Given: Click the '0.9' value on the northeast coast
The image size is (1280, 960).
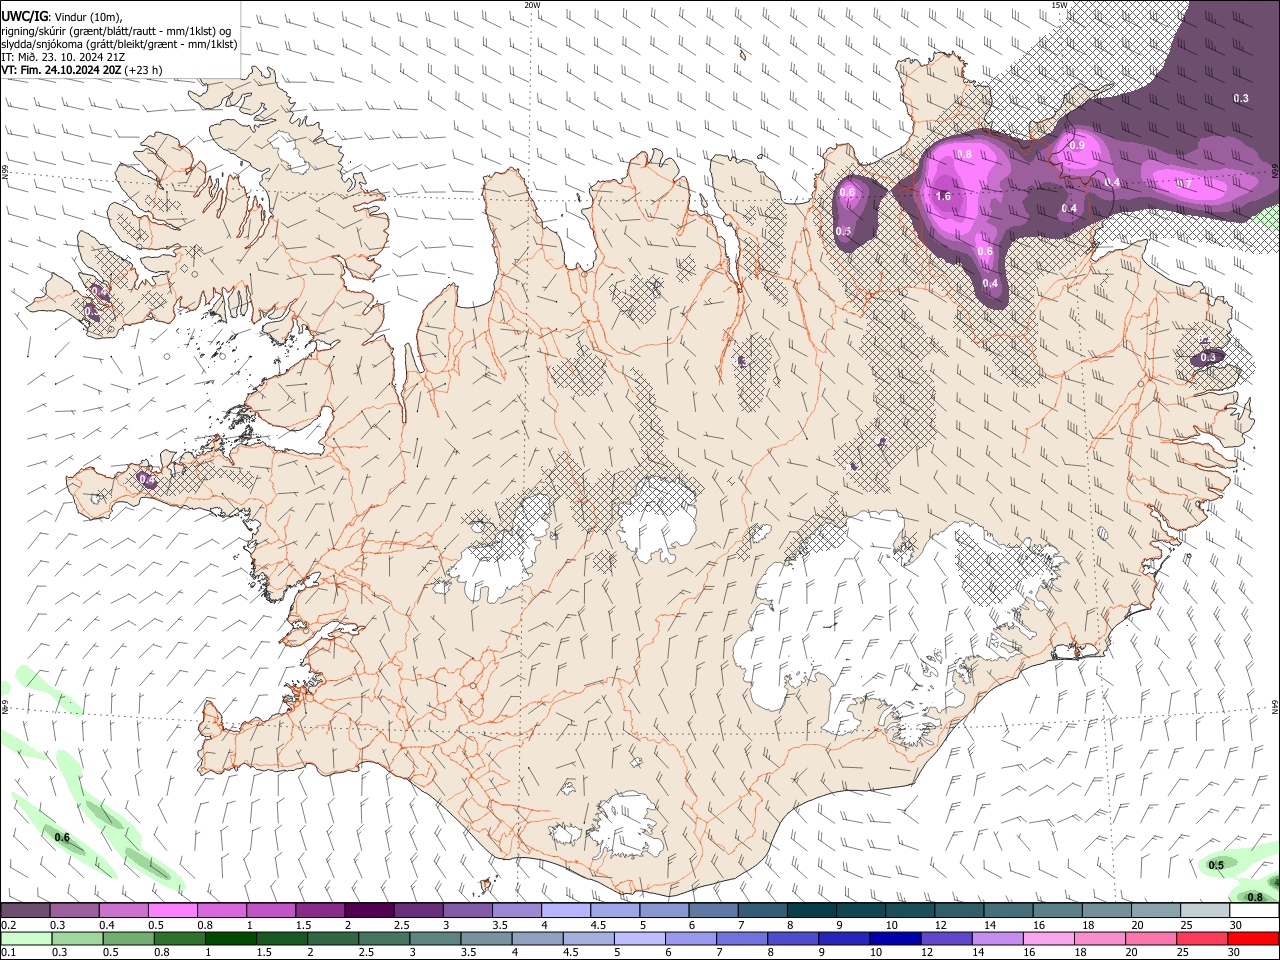Looking at the screenshot, I should tap(1077, 146).
